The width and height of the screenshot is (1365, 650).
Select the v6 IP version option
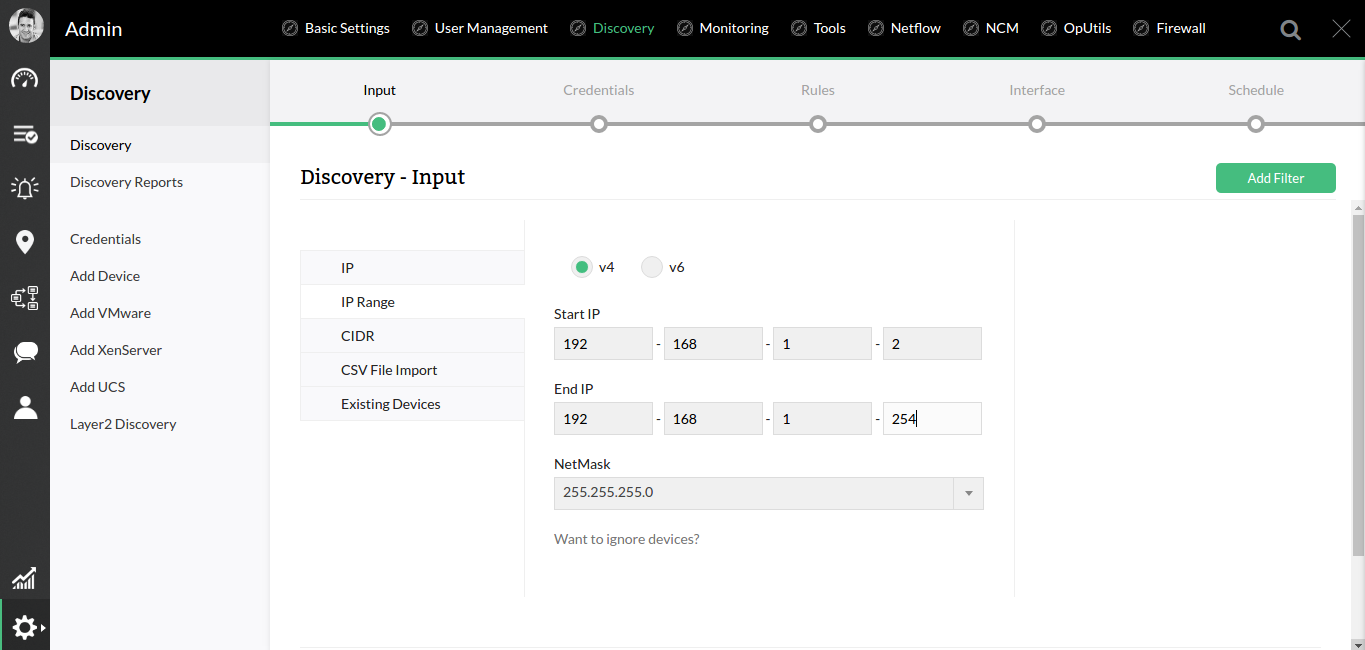click(x=652, y=267)
